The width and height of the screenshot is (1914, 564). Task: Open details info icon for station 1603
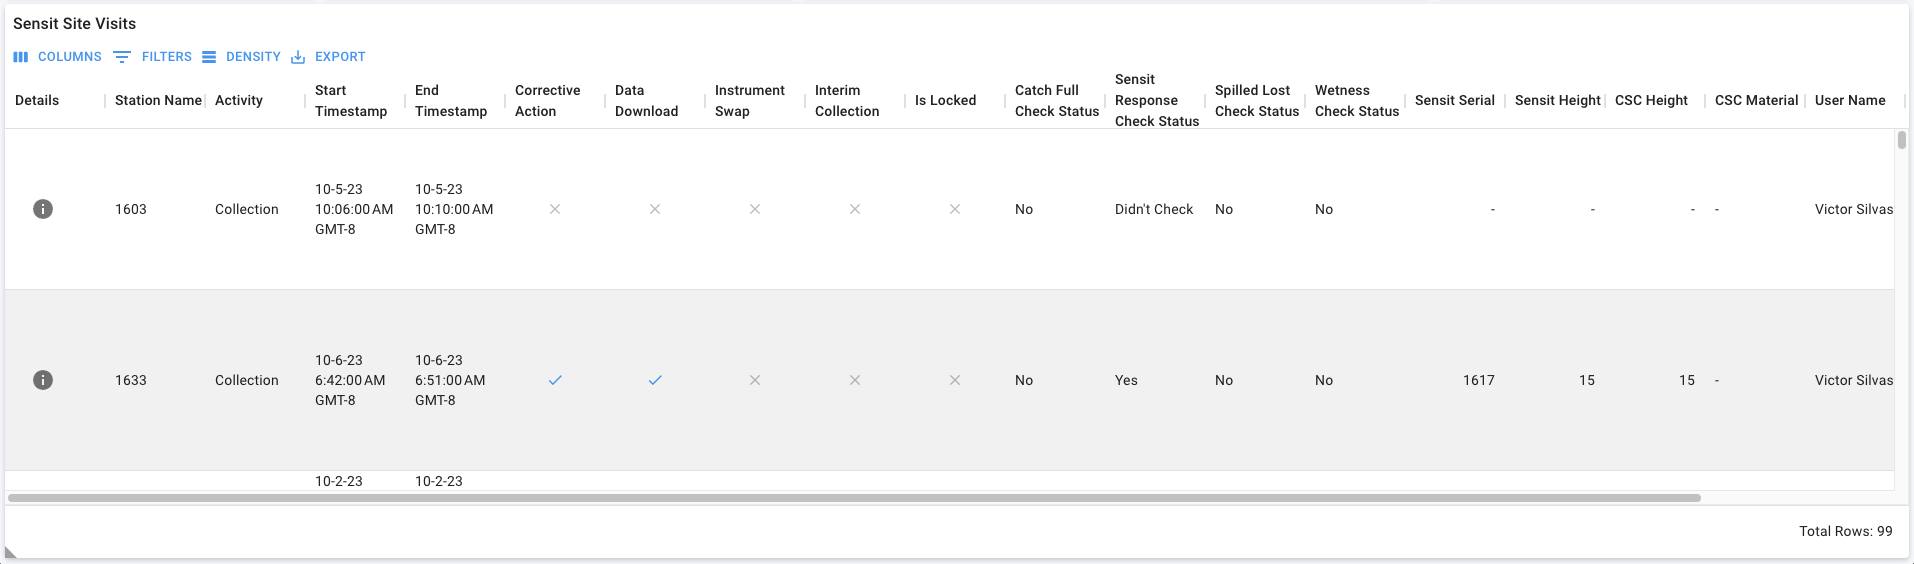(43, 209)
